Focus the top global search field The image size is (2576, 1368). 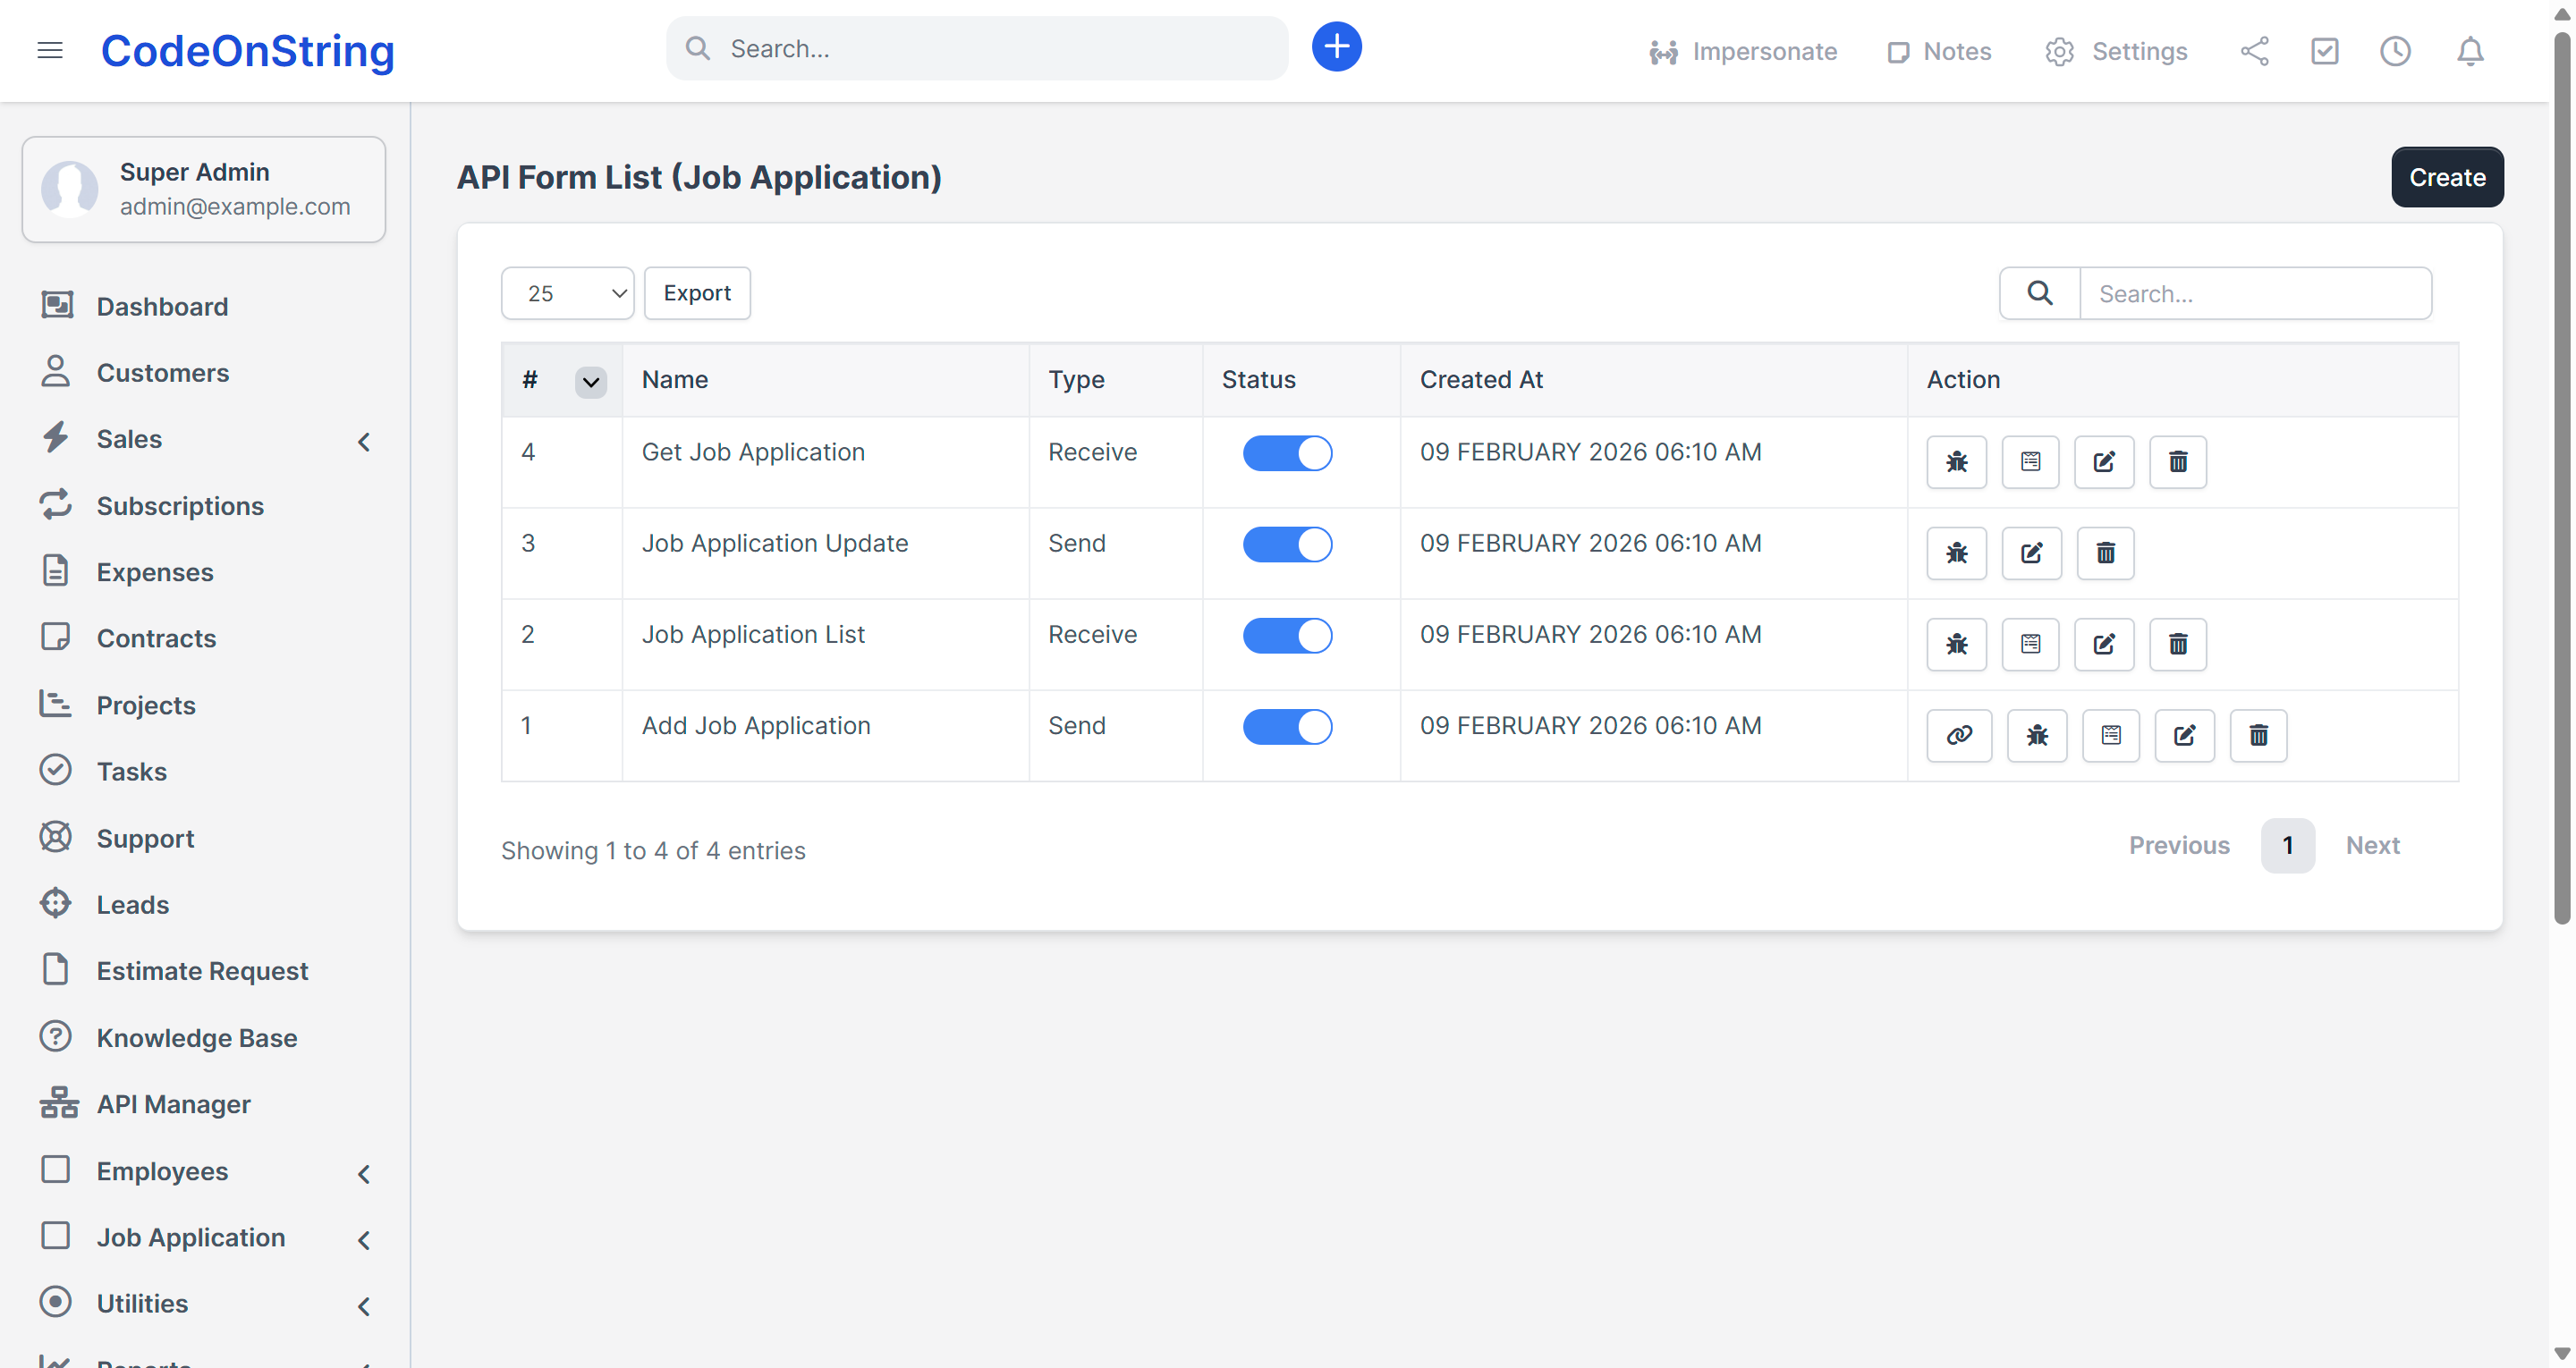[x=977, y=48]
